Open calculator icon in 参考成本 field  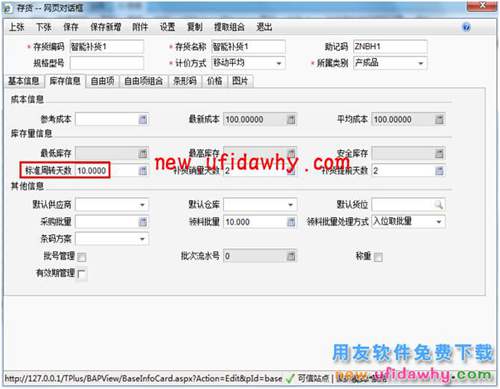pos(143,119)
